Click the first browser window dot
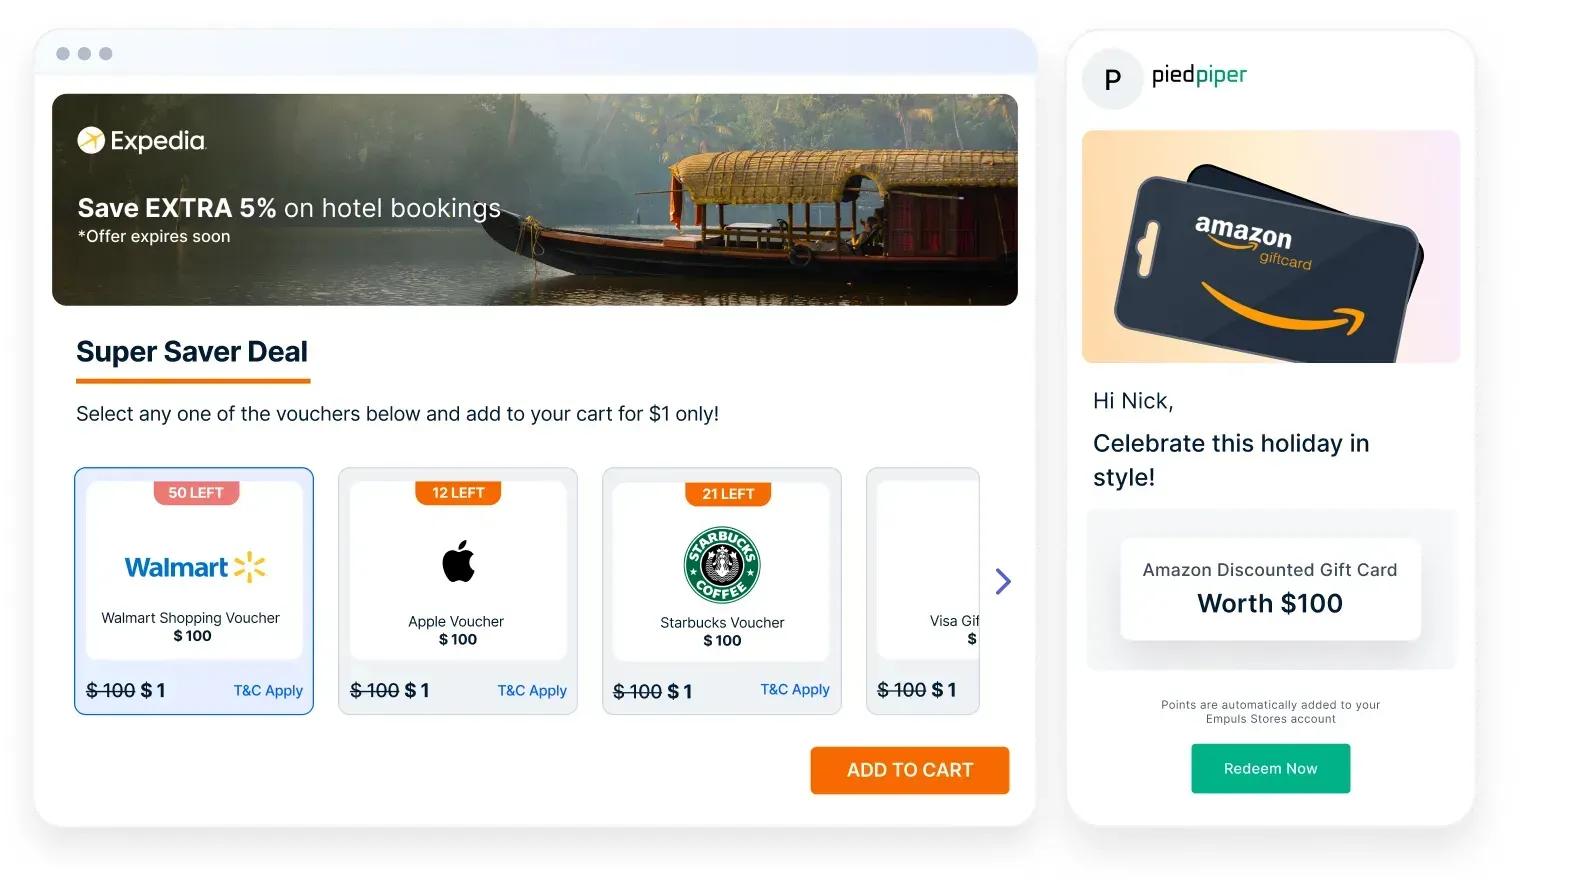This screenshot has width=1580, height=896. click(x=64, y=53)
